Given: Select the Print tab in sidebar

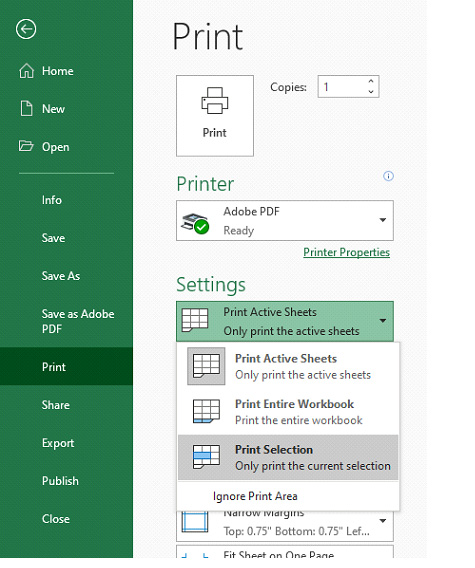Looking at the screenshot, I should pyautogui.click(x=66, y=367).
